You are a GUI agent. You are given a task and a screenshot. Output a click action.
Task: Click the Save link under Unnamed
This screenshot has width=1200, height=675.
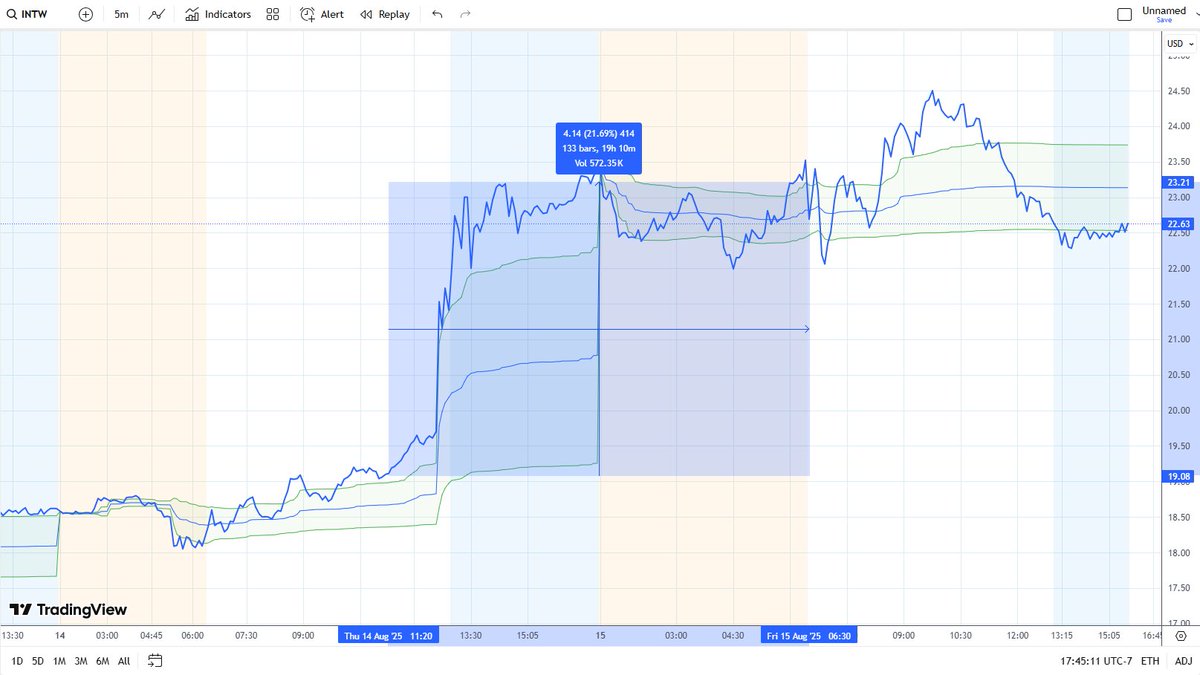[1163, 21]
